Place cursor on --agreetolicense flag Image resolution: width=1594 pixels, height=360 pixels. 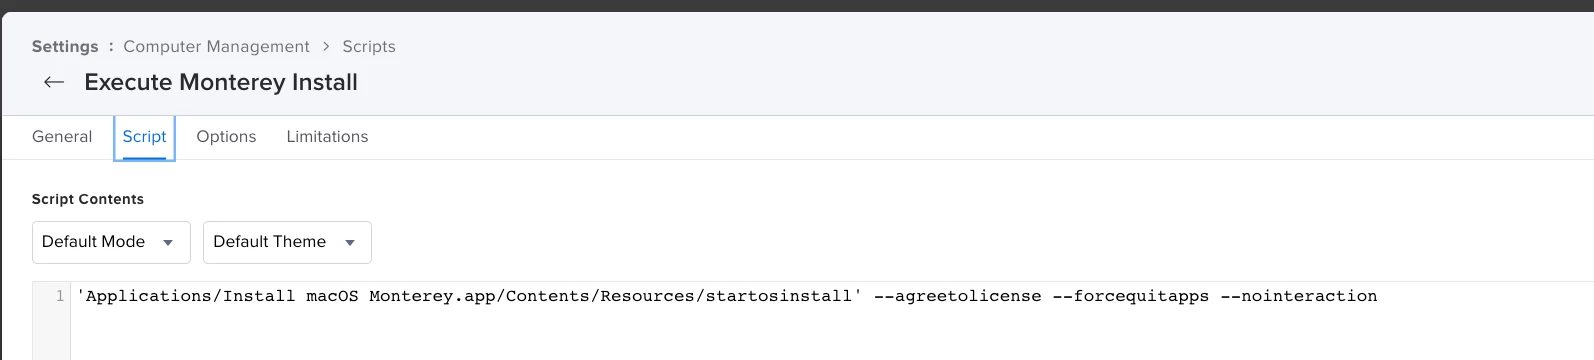(957, 296)
